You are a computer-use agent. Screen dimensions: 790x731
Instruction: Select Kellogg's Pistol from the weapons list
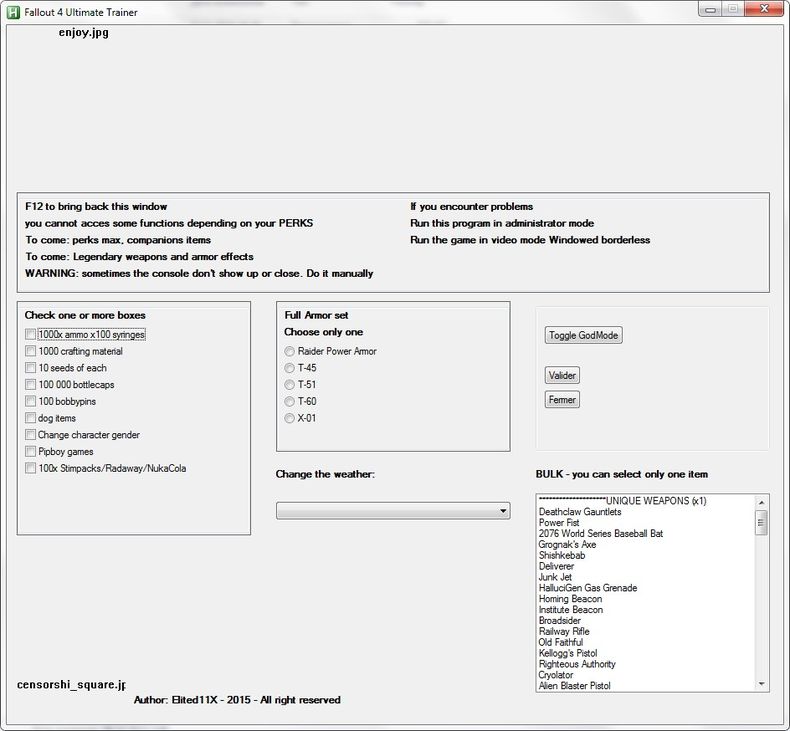pyautogui.click(x=568, y=653)
